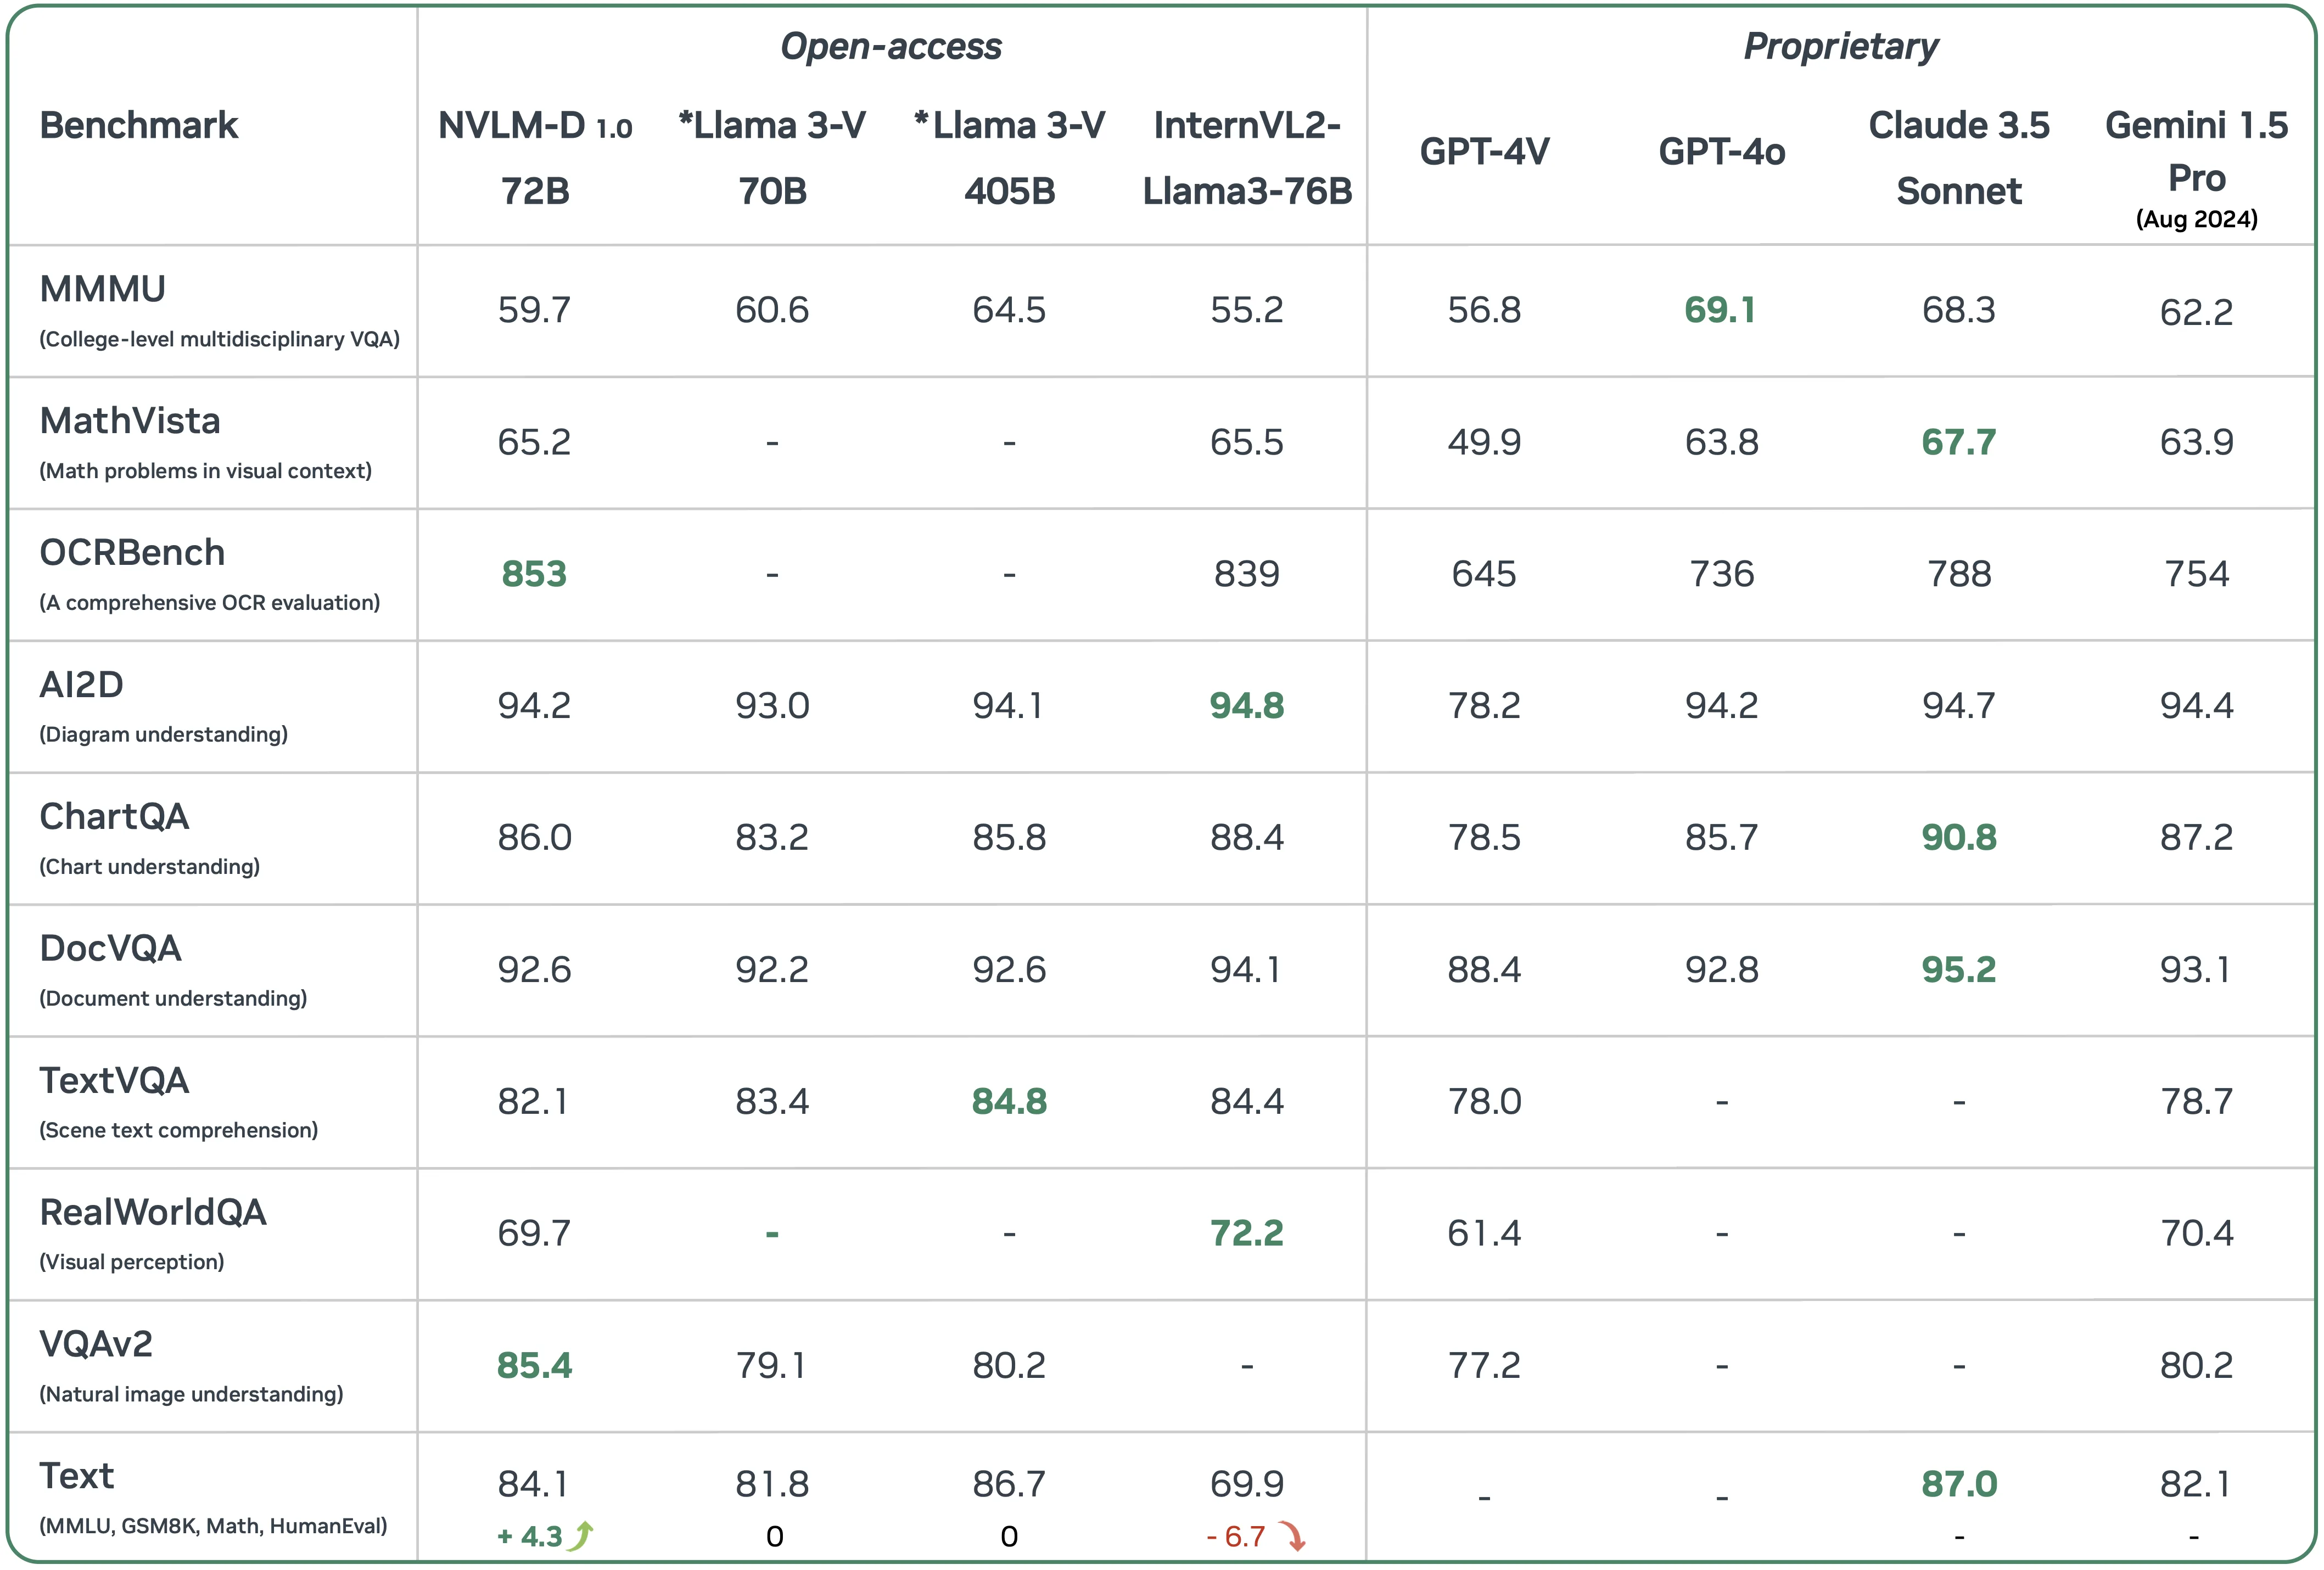2324x1570 pixels.
Task: Click the 839 OCRBench score for InternVL2
Action: coord(1247,574)
